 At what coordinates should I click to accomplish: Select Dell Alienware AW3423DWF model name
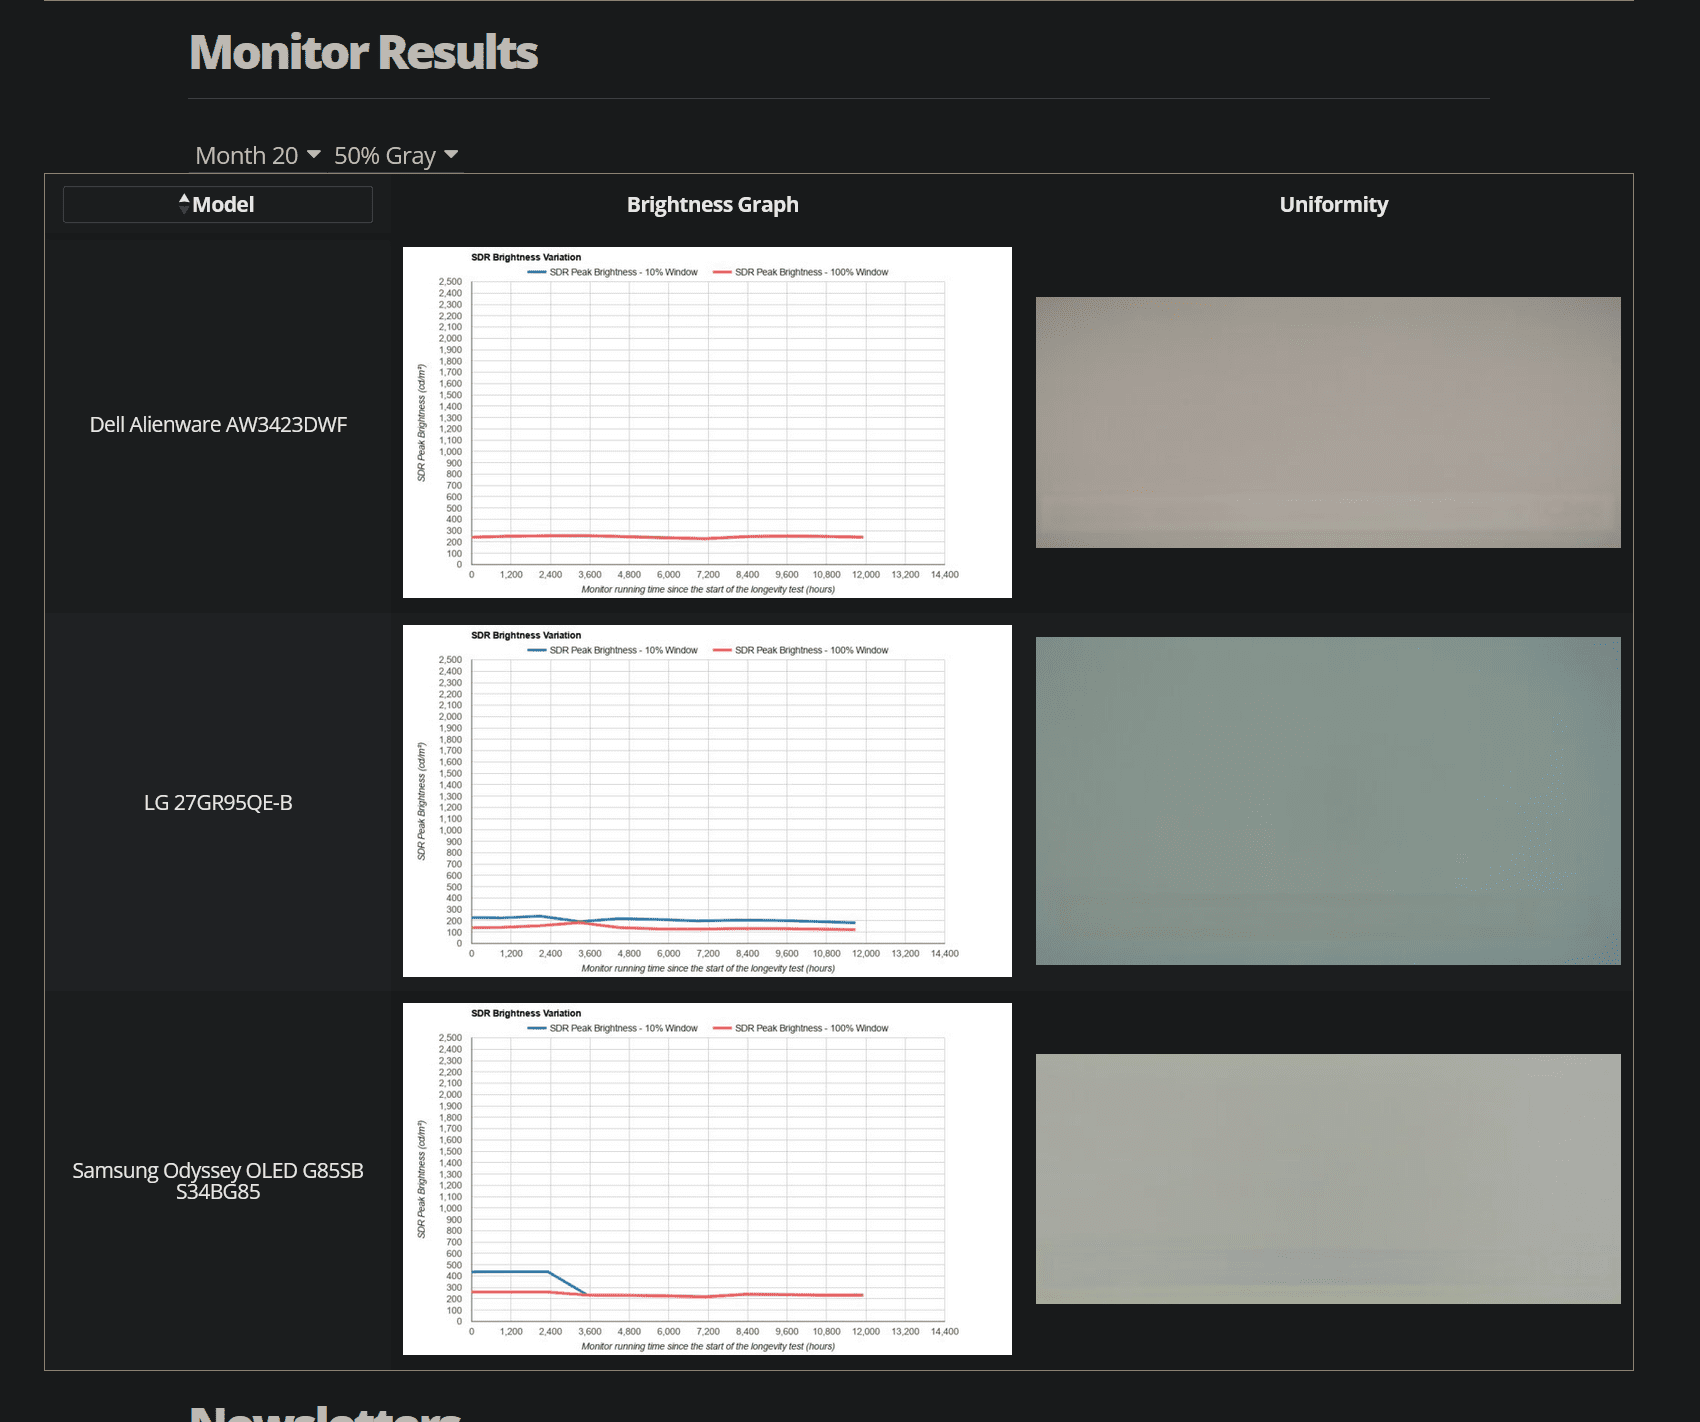point(218,424)
